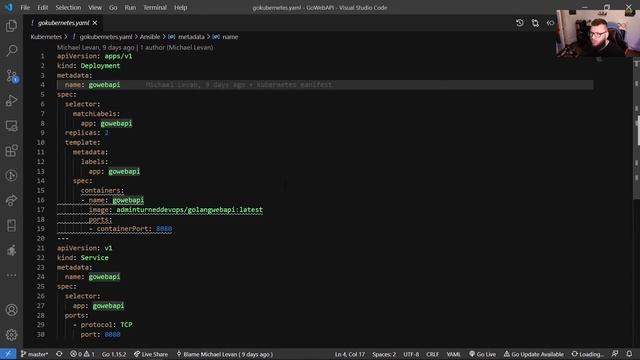Change language mode via YAML status item
Viewport: 640px width, 360px height.
(x=453, y=354)
